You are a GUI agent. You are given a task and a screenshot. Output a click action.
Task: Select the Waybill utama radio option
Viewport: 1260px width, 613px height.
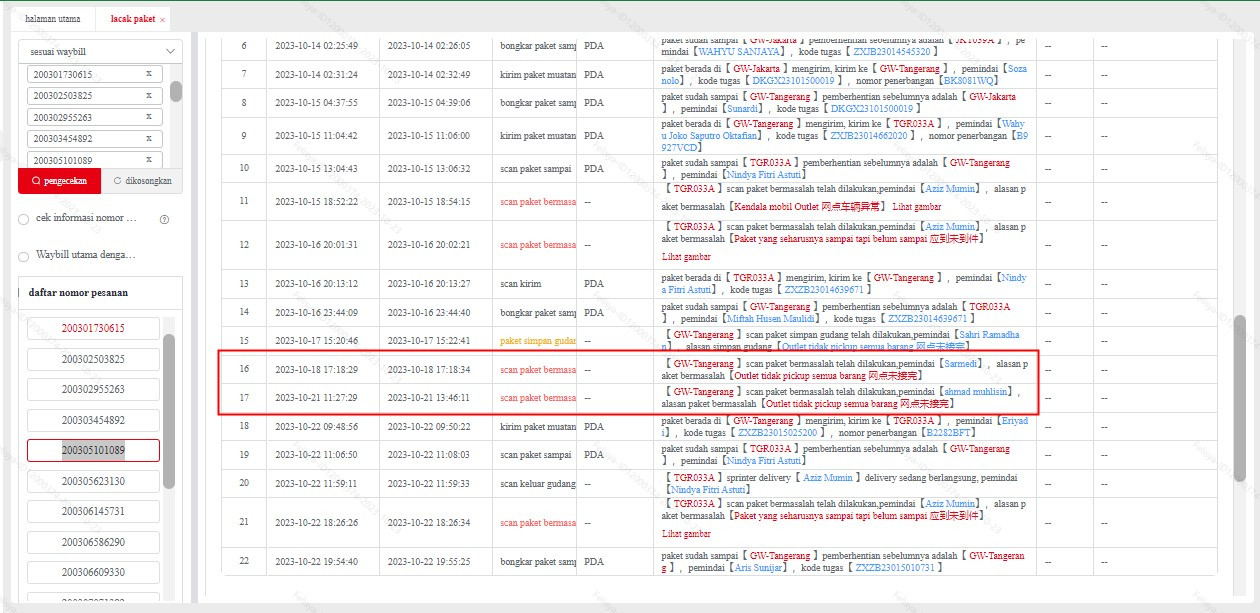(23, 256)
